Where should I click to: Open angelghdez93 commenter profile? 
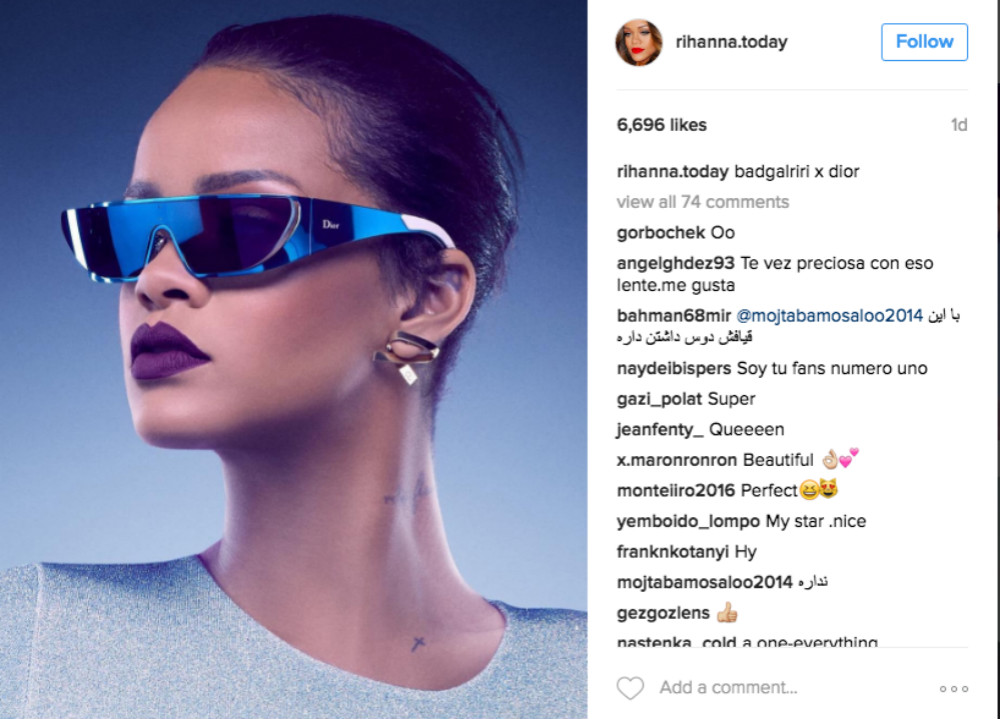tap(675, 263)
